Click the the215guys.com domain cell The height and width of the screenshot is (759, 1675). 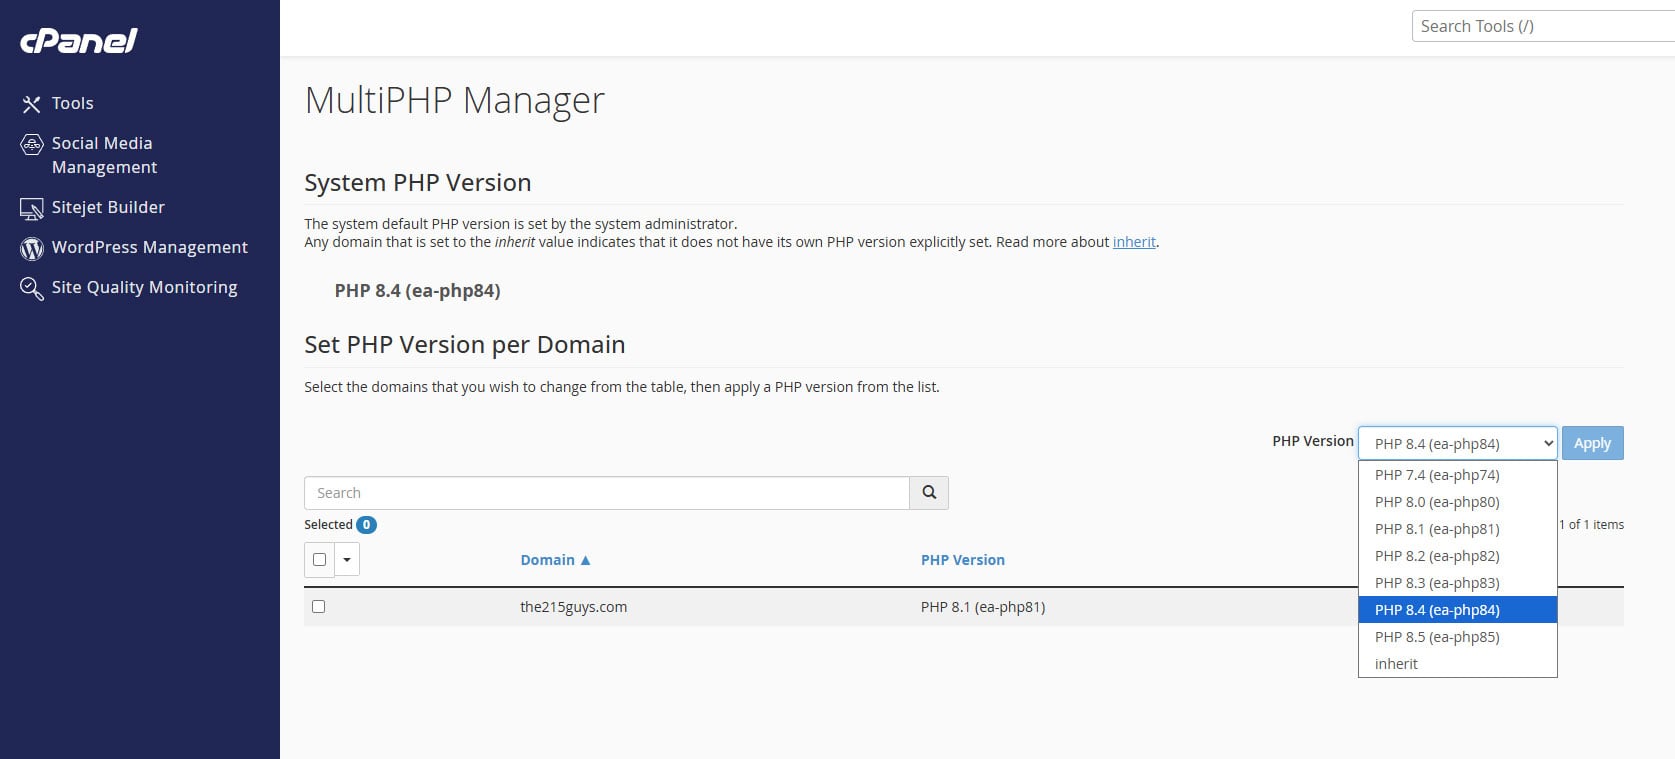[x=573, y=607]
